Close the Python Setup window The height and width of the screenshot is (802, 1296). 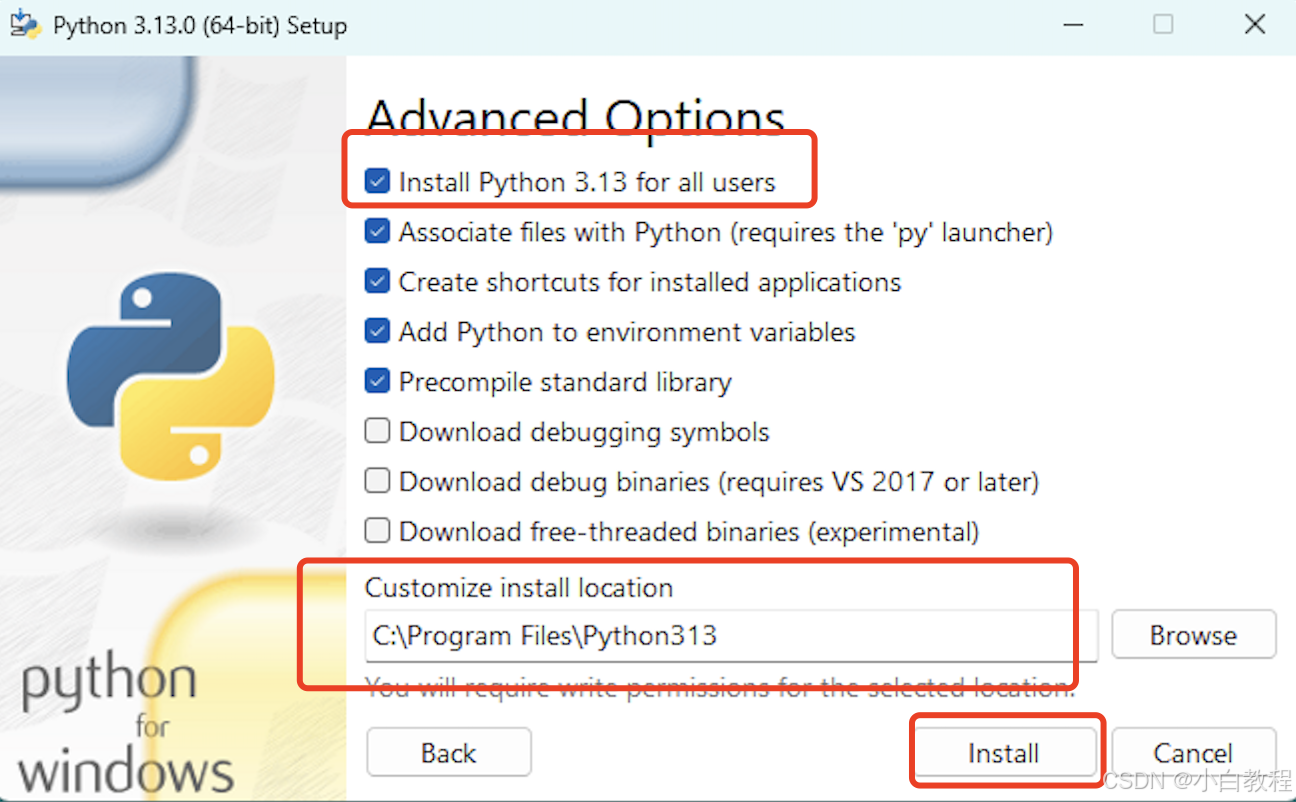1255,23
